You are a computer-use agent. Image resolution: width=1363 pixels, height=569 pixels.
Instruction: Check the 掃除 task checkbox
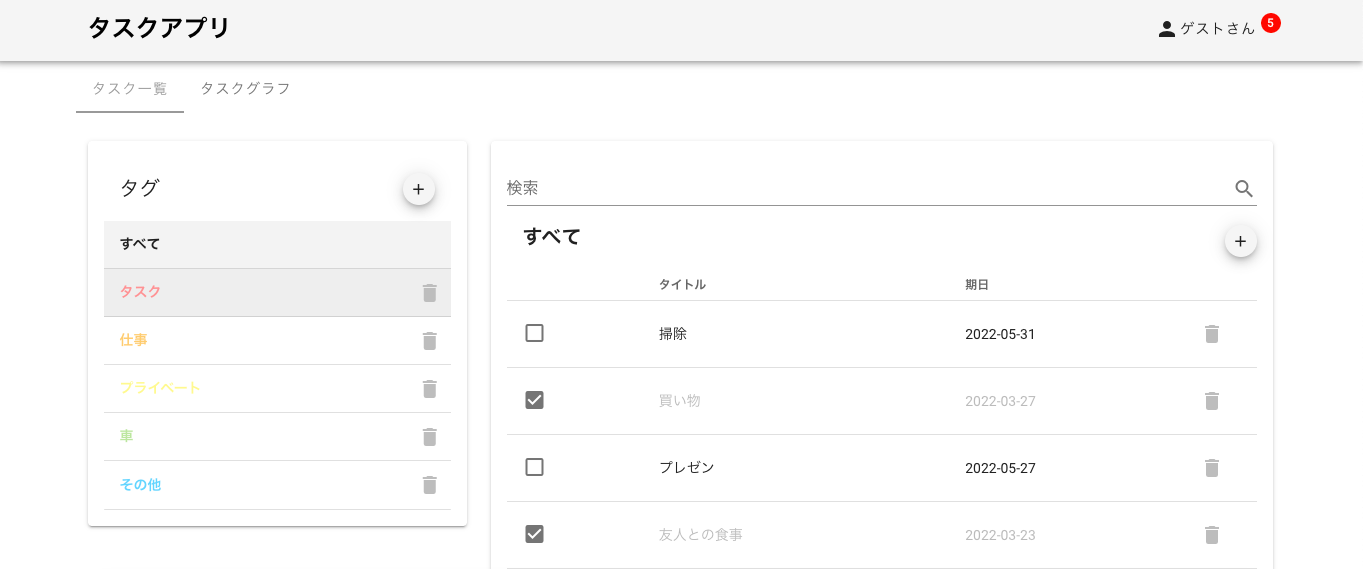click(535, 333)
